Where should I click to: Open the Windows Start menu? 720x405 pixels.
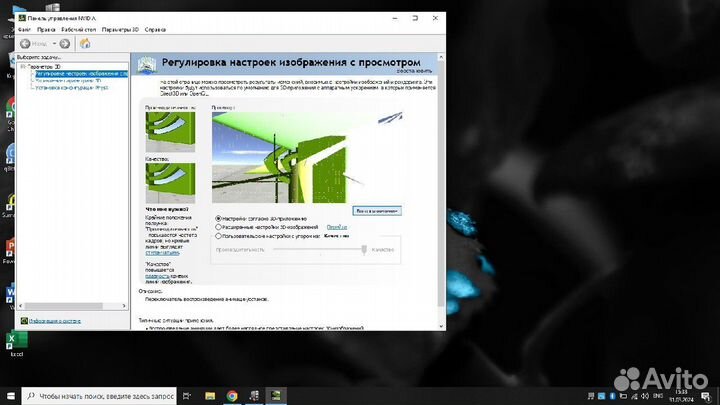click(11, 396)
